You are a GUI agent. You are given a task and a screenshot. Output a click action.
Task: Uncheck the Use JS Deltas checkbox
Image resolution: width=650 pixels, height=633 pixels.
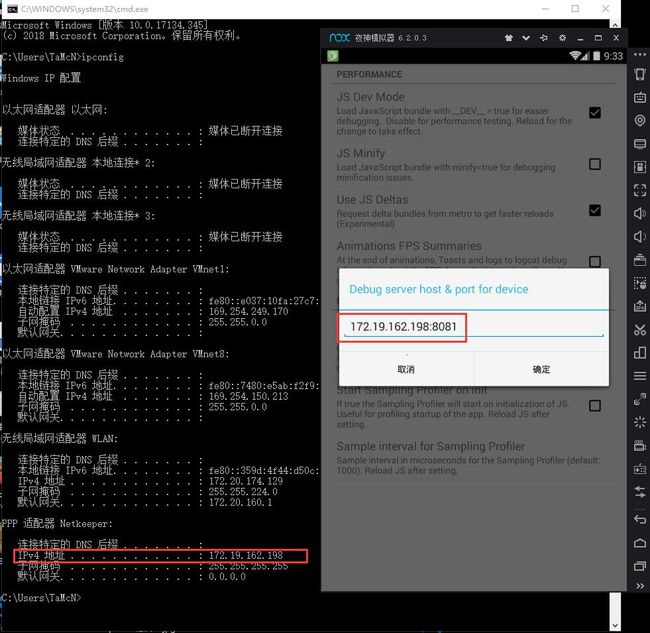pyautogui.click(x=595, y=211)
